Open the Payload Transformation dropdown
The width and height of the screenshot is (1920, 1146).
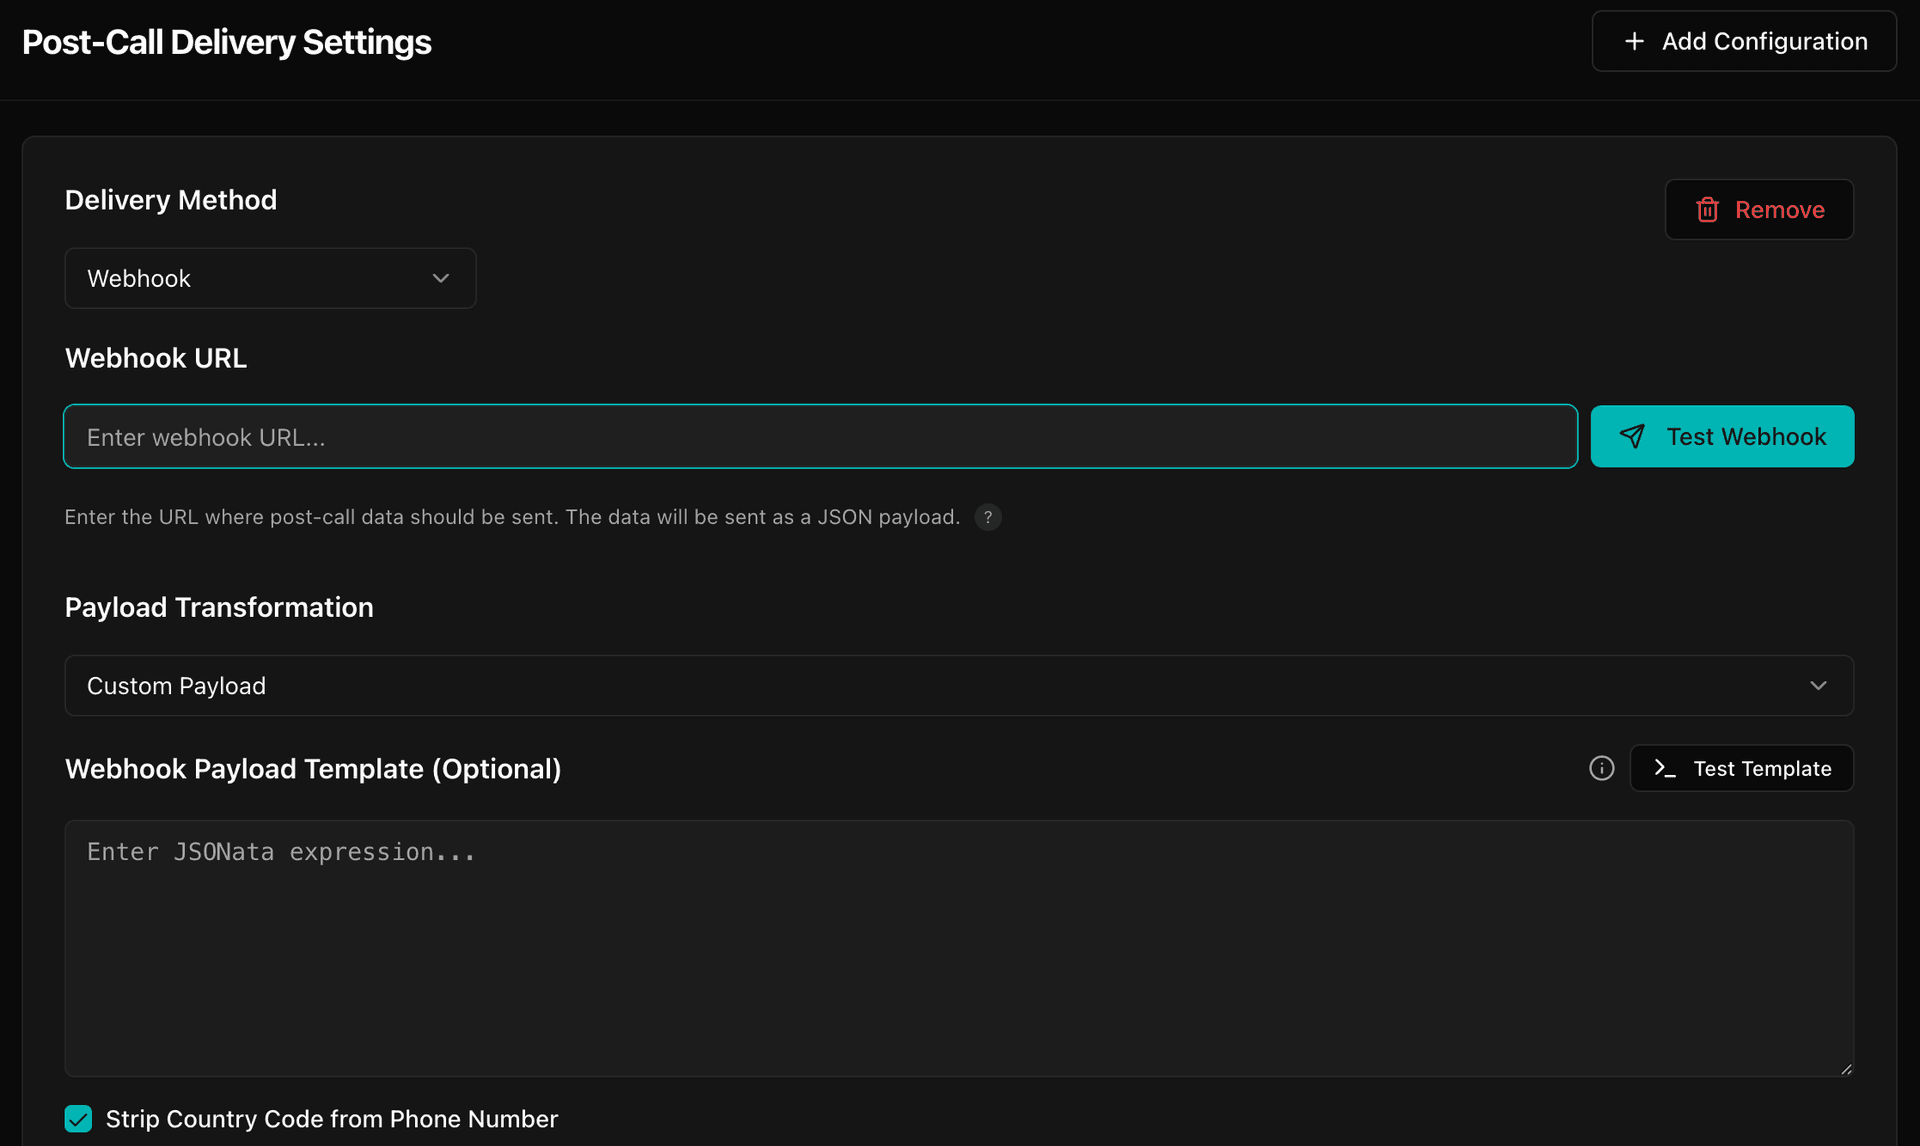coord(958,685)
